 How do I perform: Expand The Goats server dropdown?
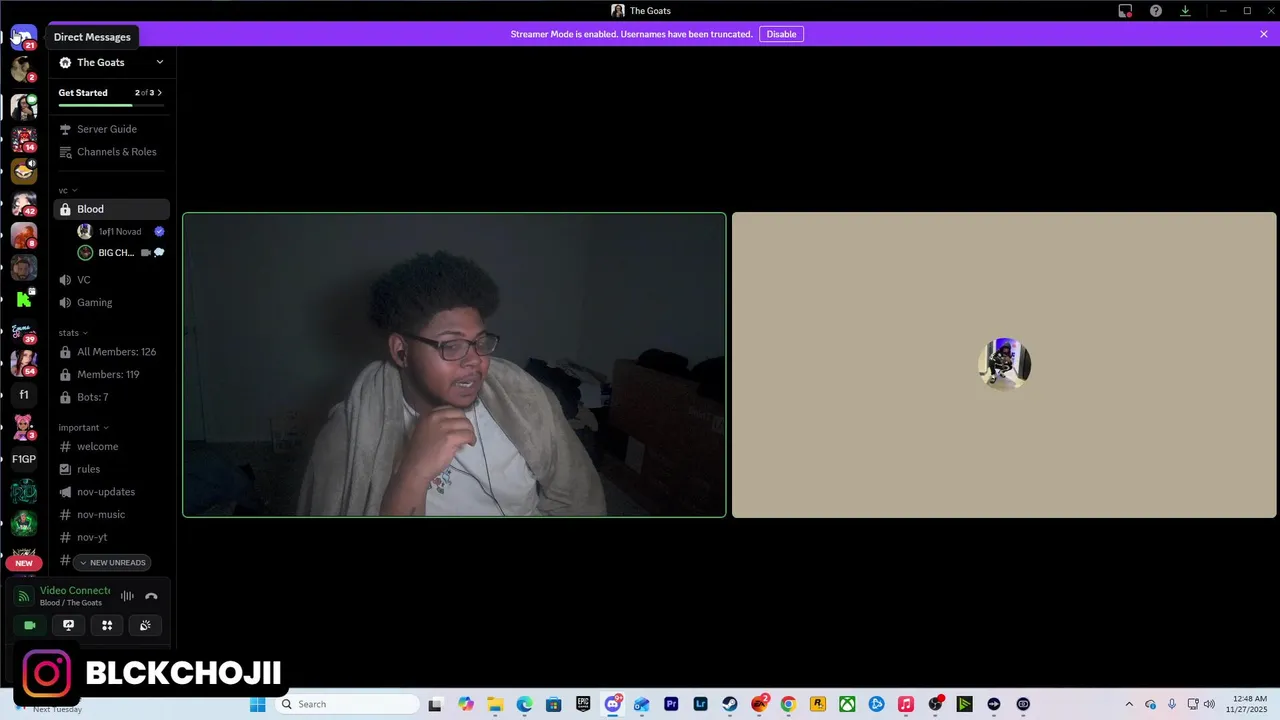click(x=159, y=62)
